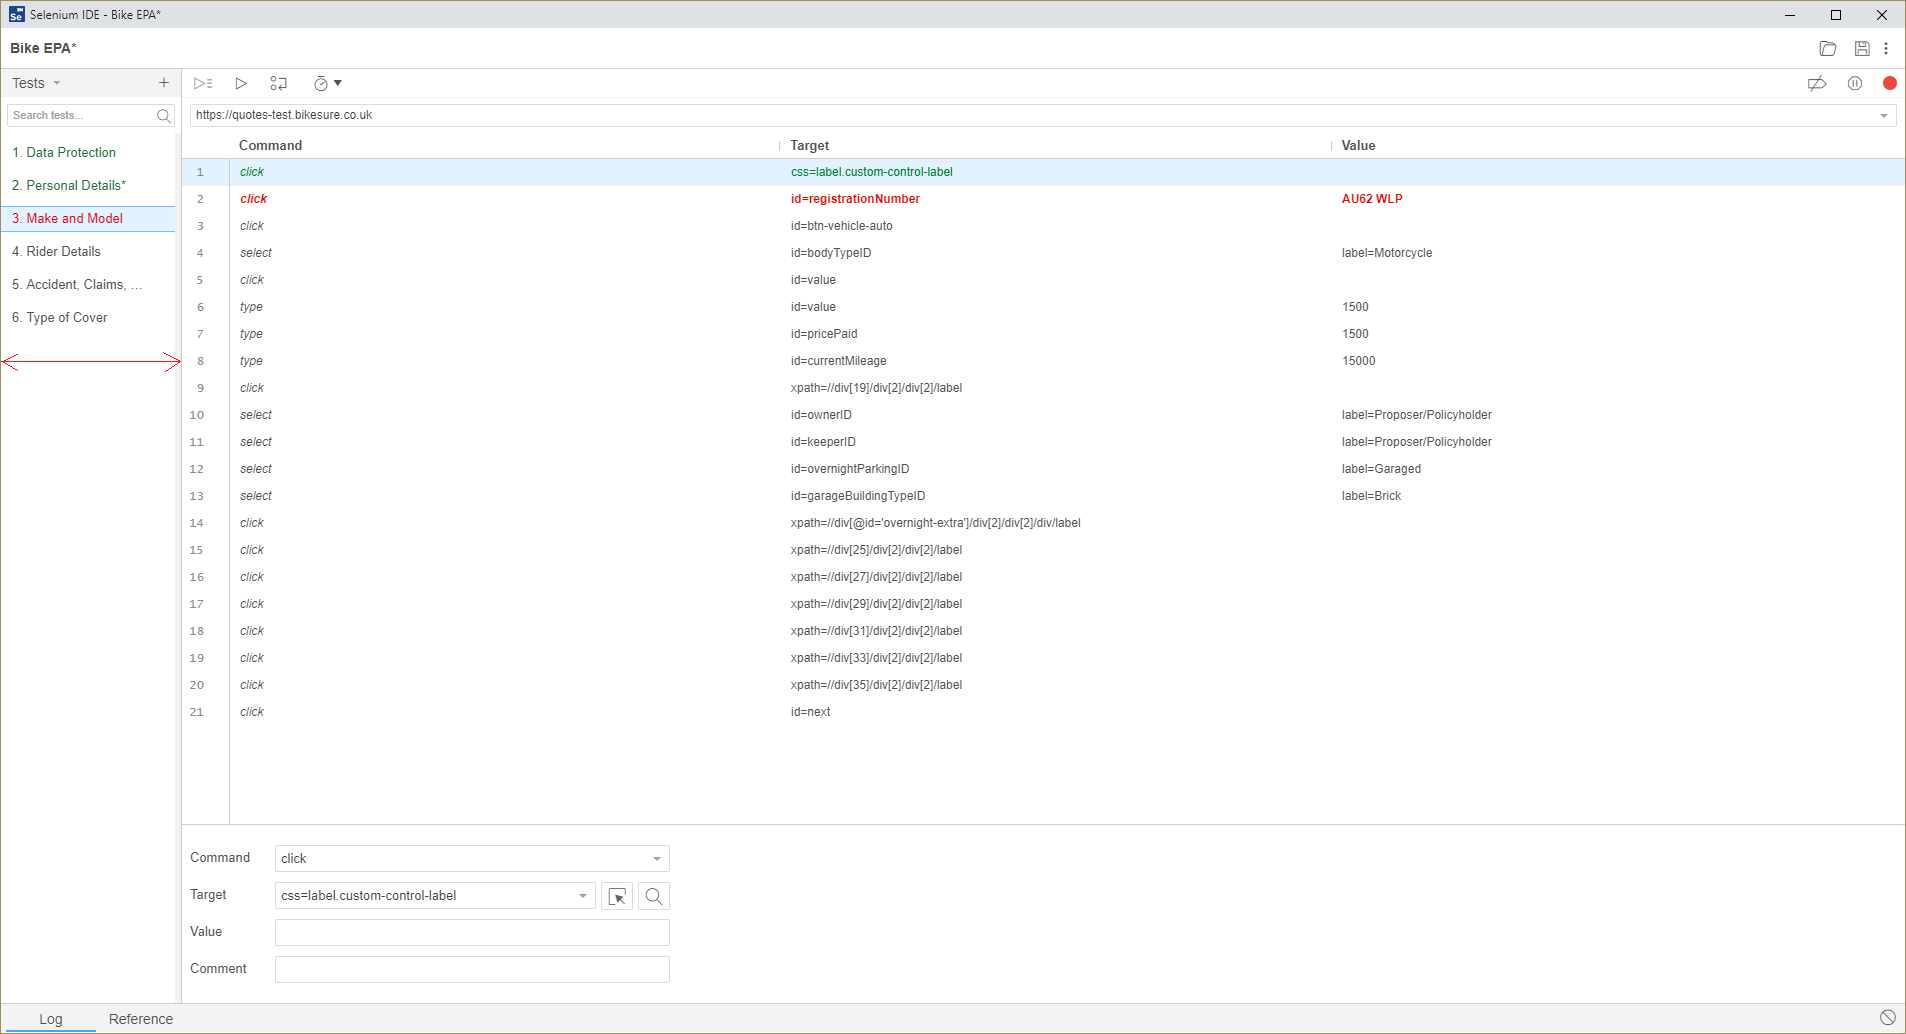Image resolution: width=1906 pixels, height=1034 pixels.
Task: Find the target element using the magnifier icon
Action: (x=652, y=896)
